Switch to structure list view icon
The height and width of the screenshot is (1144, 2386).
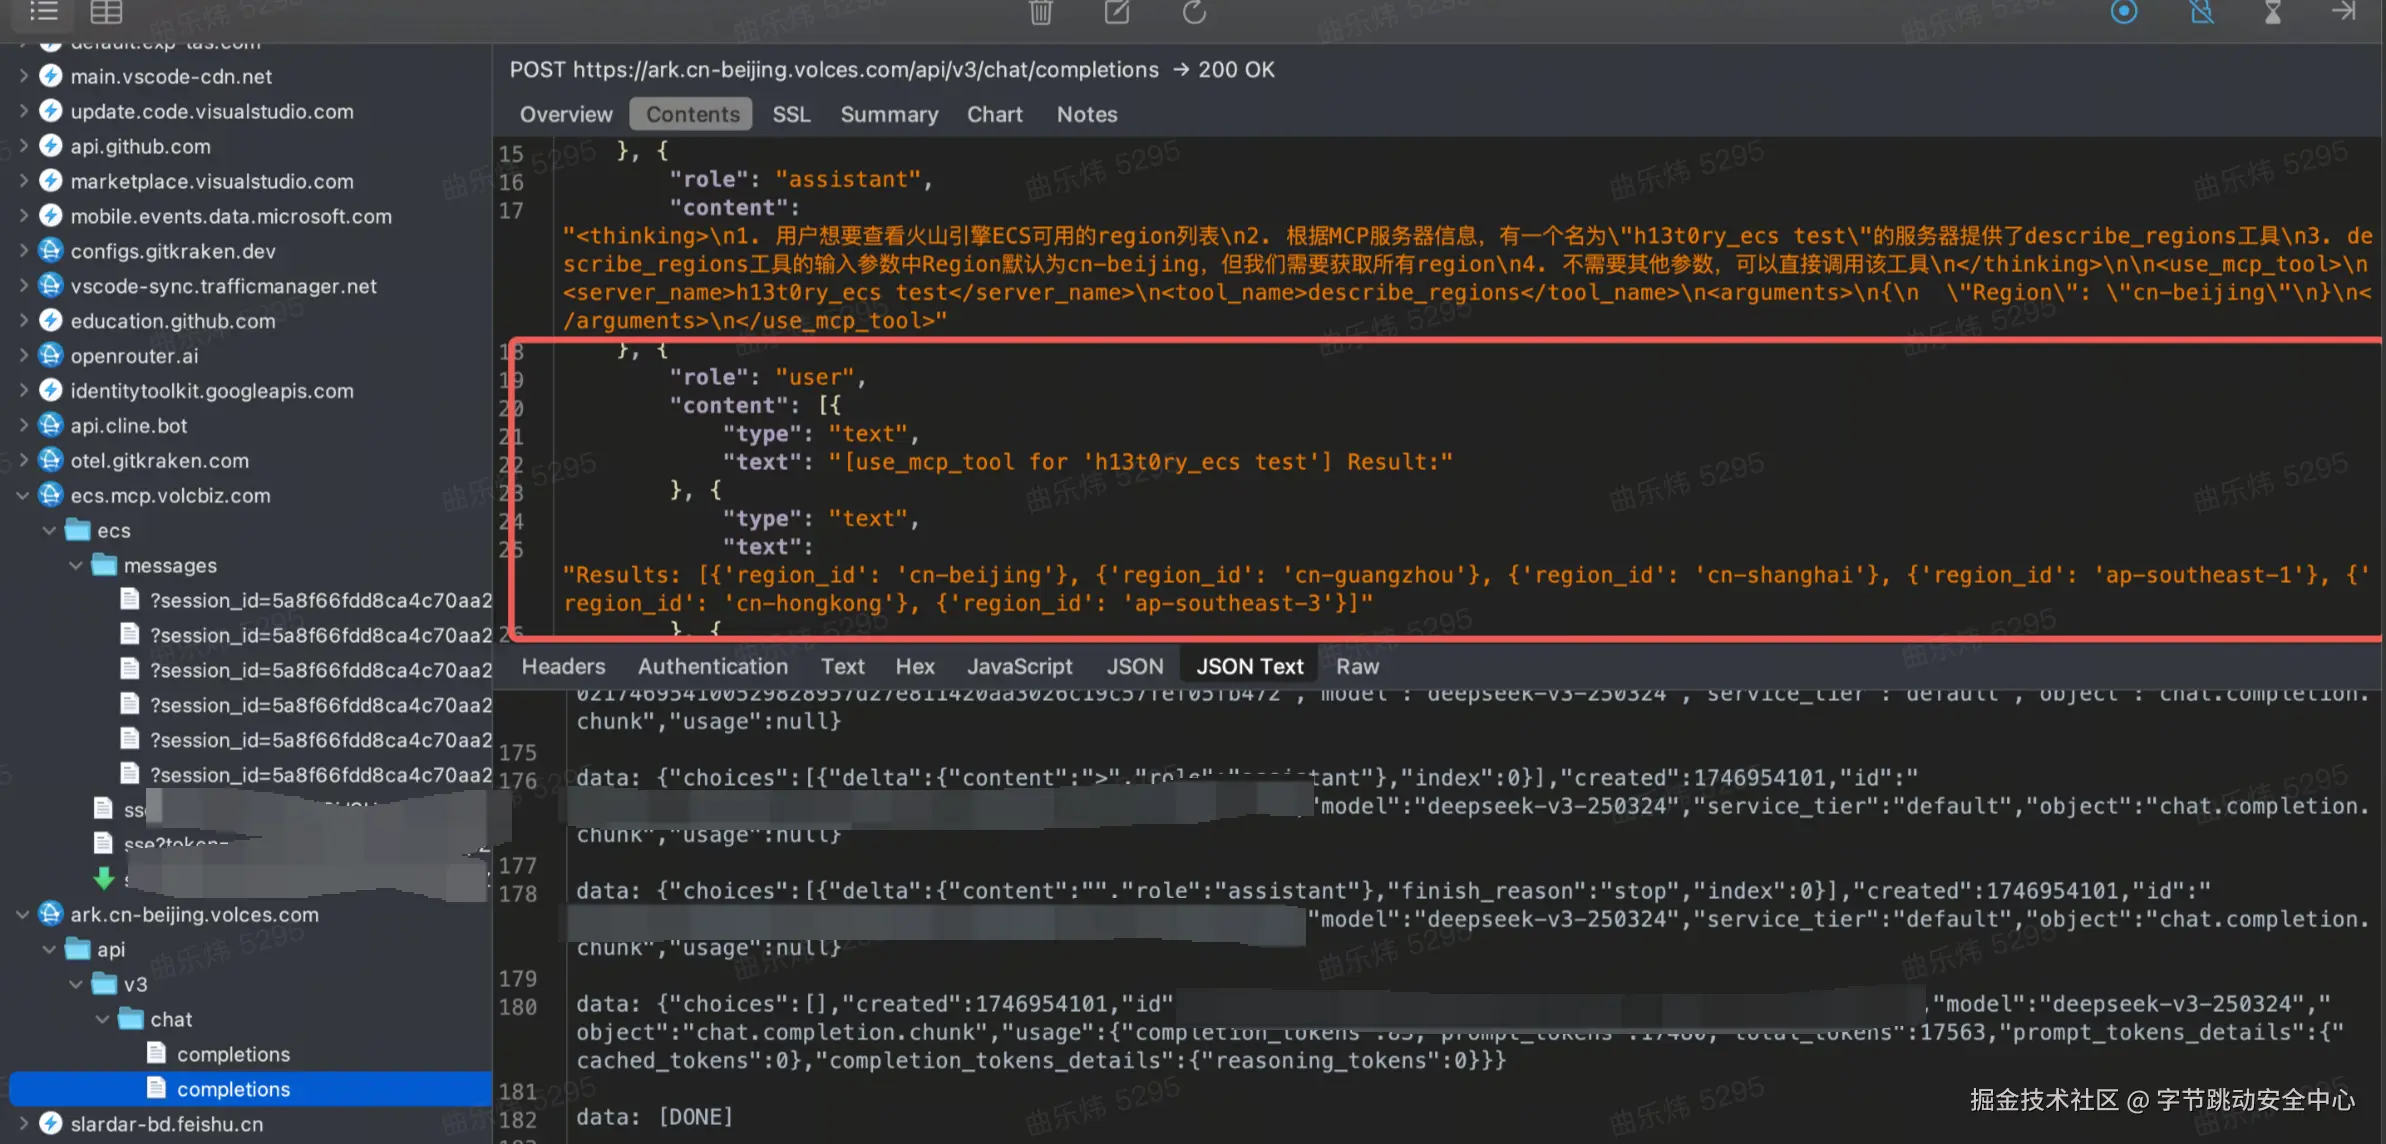coord(44,12)
